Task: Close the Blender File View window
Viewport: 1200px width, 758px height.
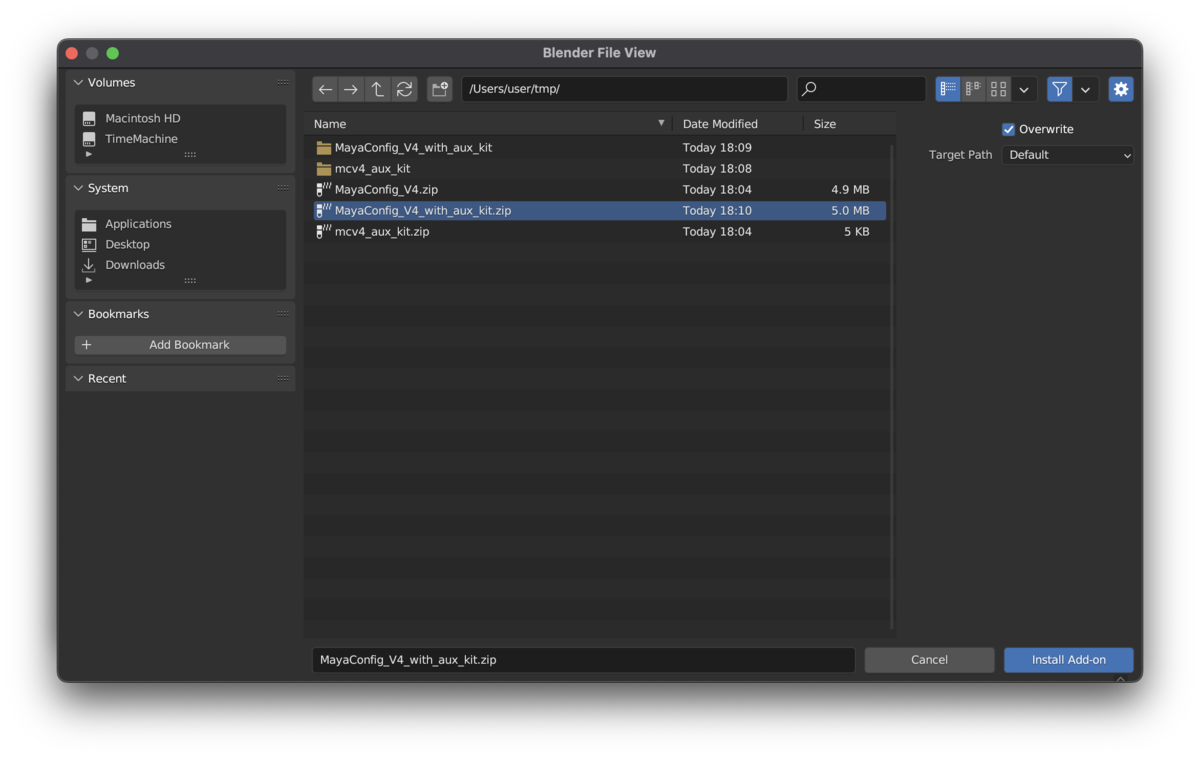Action: click(71, 53)
